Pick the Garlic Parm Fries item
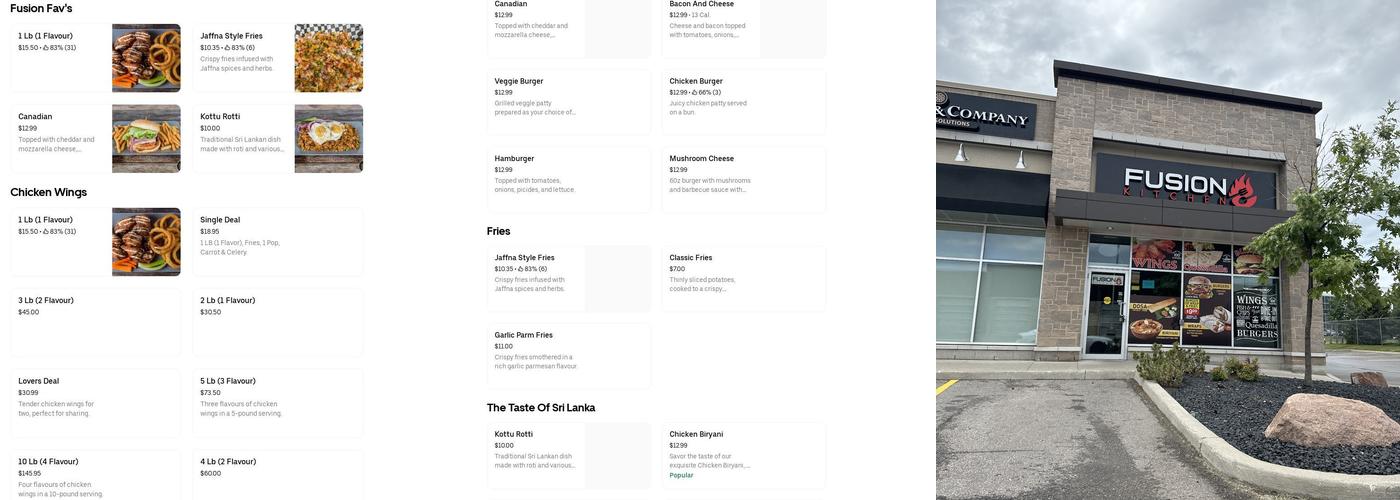Image resolution: width=1400 pixels, height=500 pixels. pyautogui.click(x=568, y=355)
